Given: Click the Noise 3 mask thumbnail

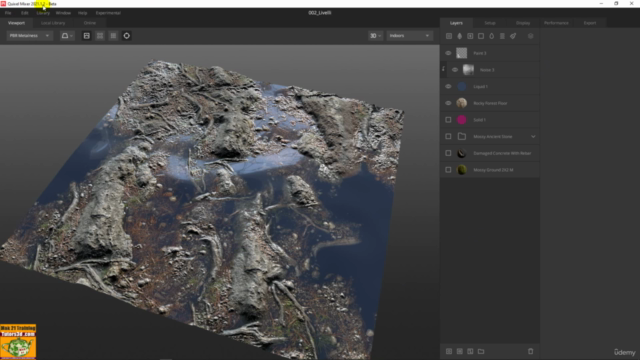Looking at the screenshot, I should click(x=468, y=70).
